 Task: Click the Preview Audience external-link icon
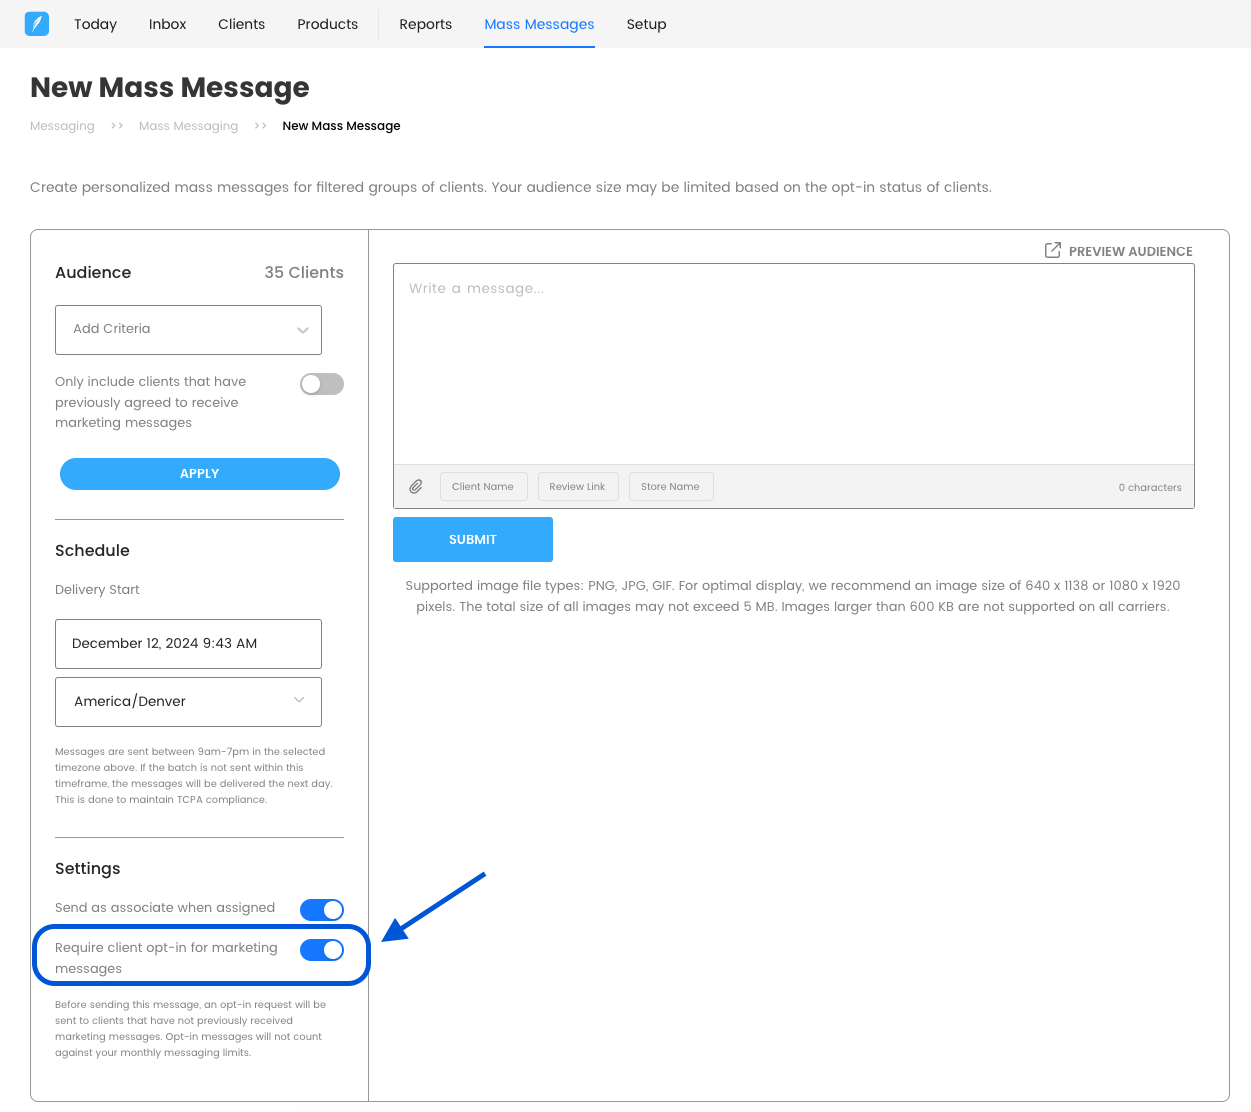tap(1052, 250)
